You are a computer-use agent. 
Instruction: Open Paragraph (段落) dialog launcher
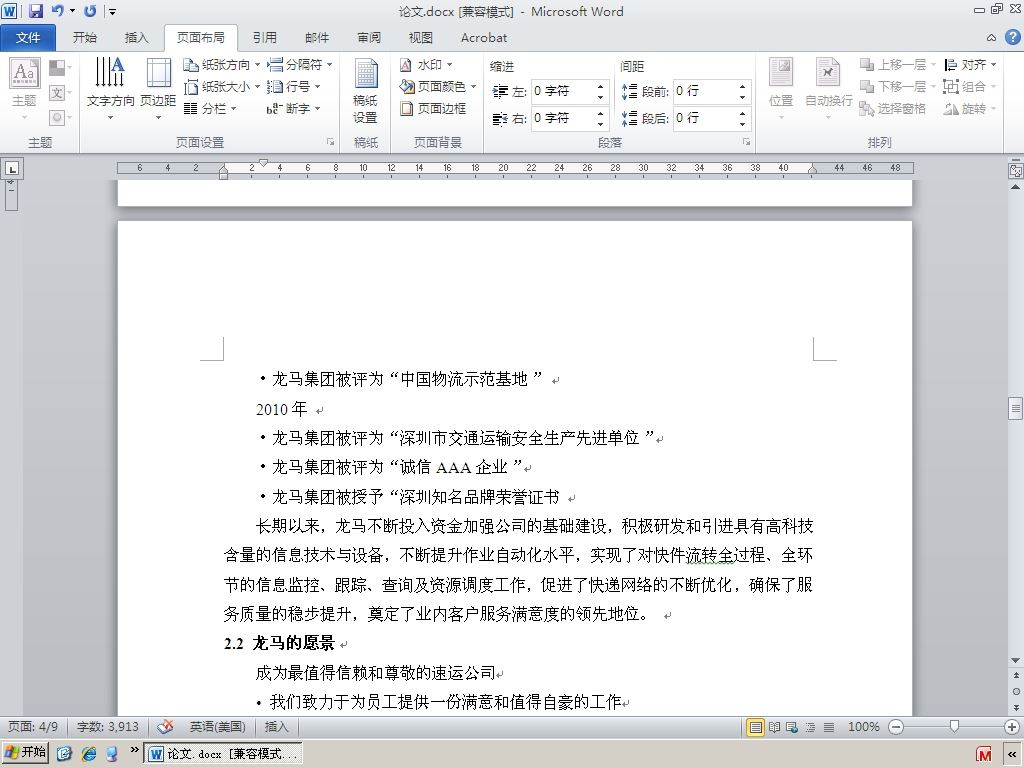click(746, 142)
